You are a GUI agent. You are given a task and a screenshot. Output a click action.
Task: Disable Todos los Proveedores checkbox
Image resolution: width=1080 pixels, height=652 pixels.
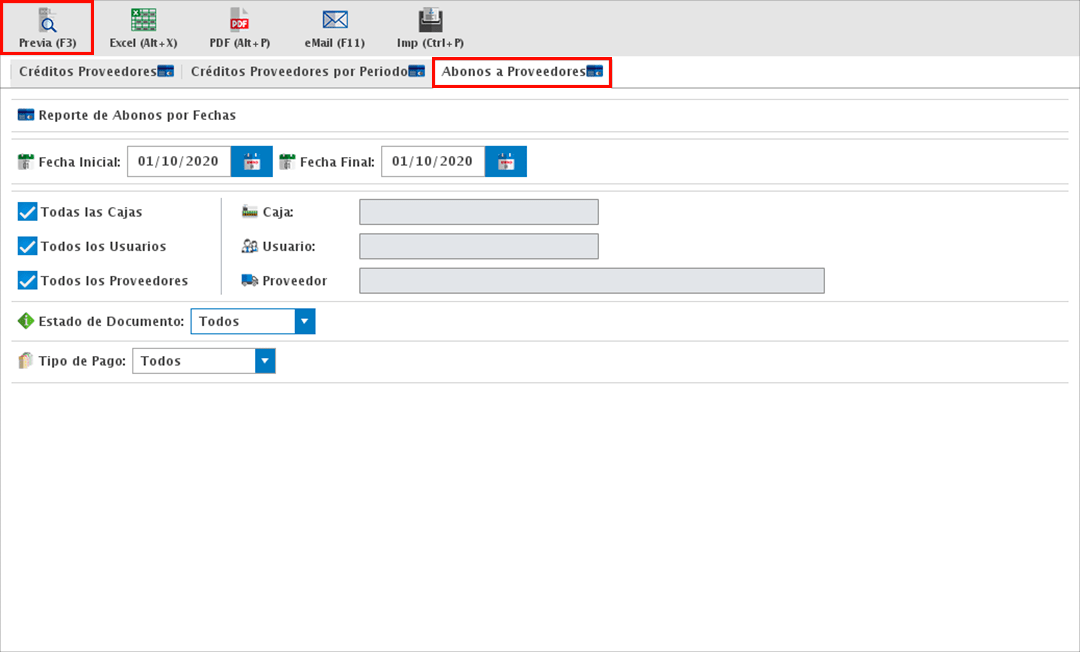[x=28, y=281]
